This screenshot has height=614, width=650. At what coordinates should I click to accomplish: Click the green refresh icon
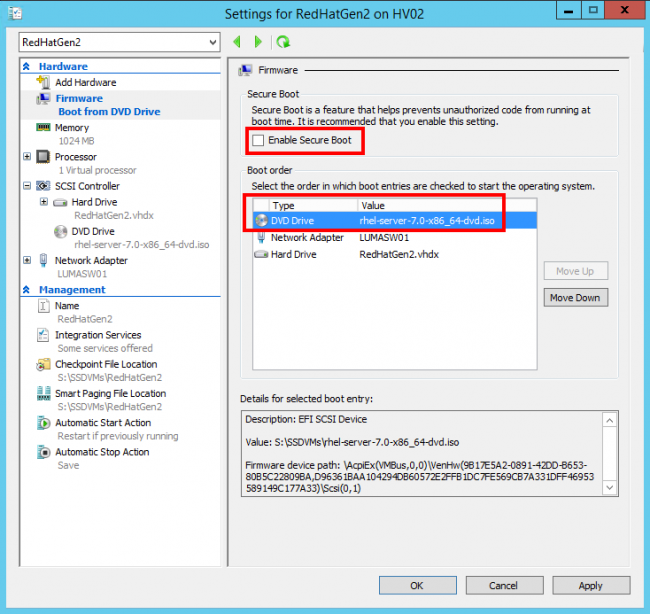point(284,42)
